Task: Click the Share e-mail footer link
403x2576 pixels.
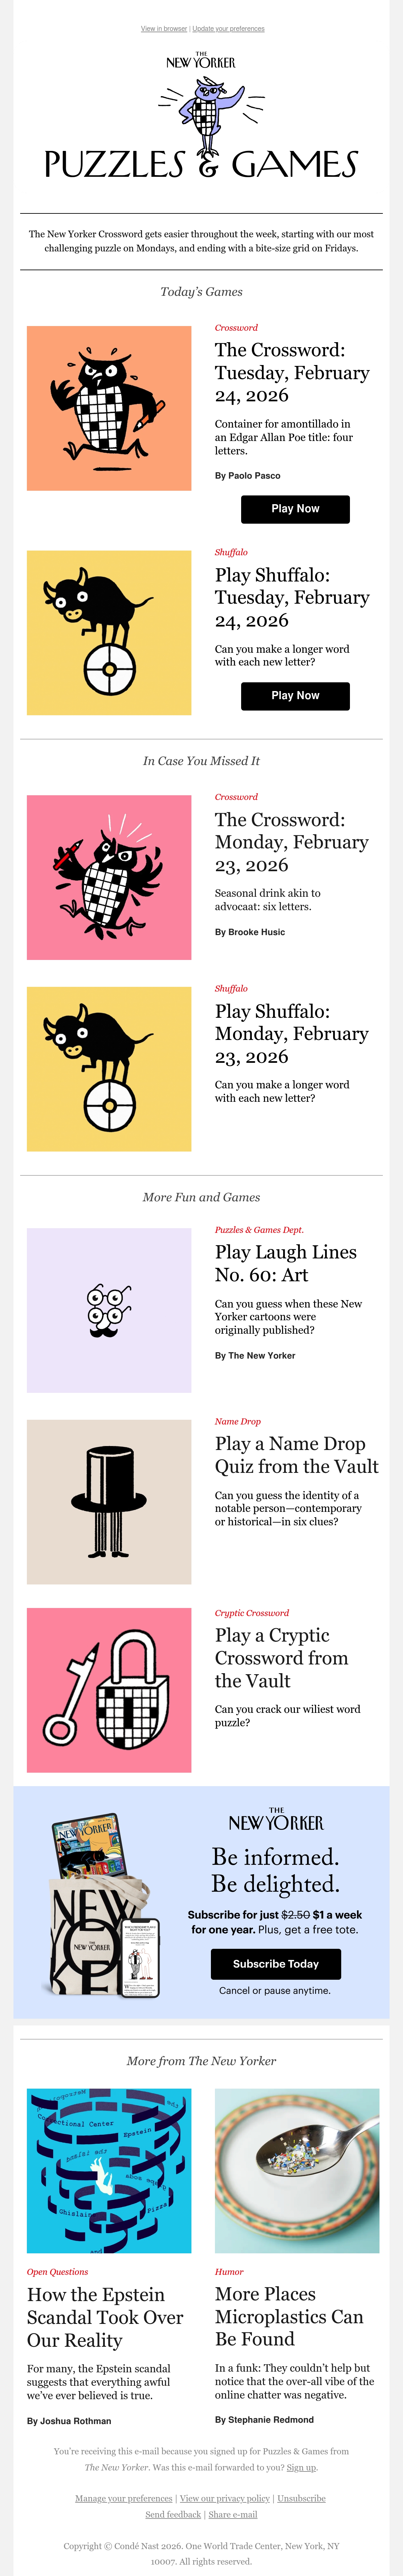Action: click(233, 2514)
